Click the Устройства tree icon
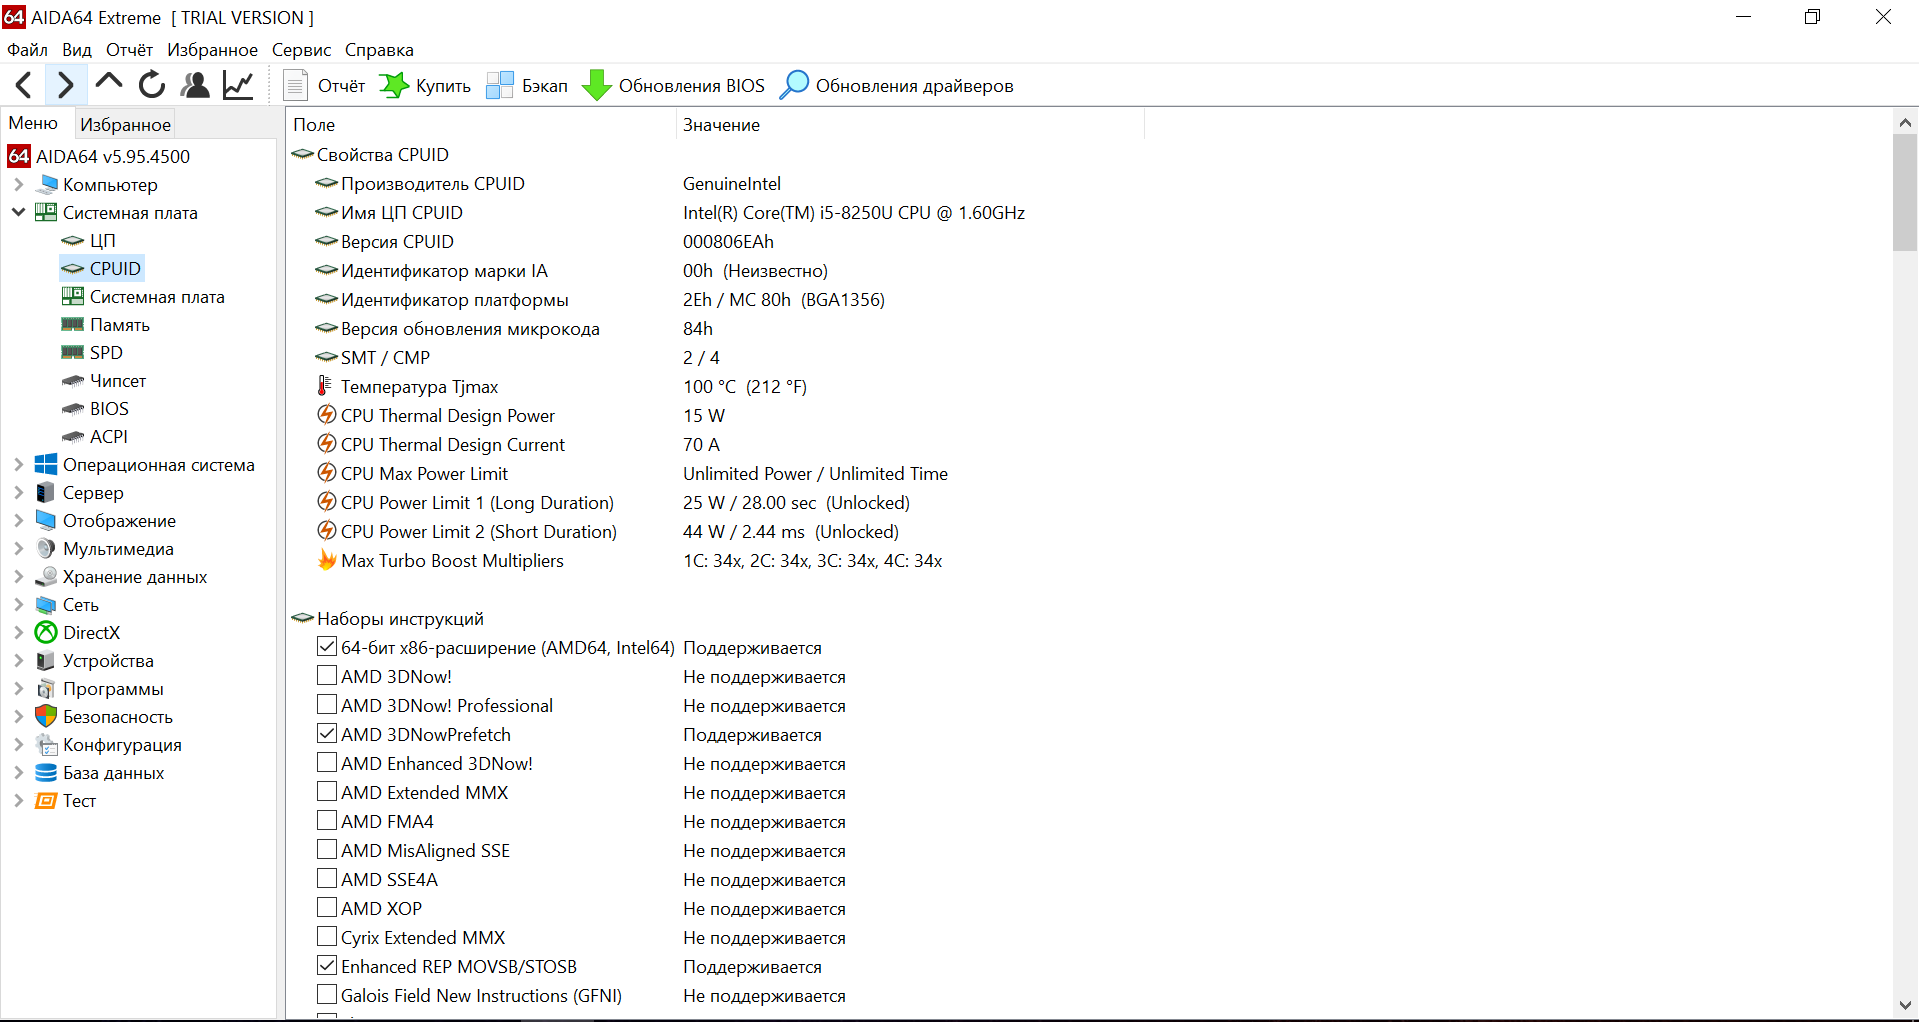The height and width of the screenshot is (1022, 1919). (46, 661)
